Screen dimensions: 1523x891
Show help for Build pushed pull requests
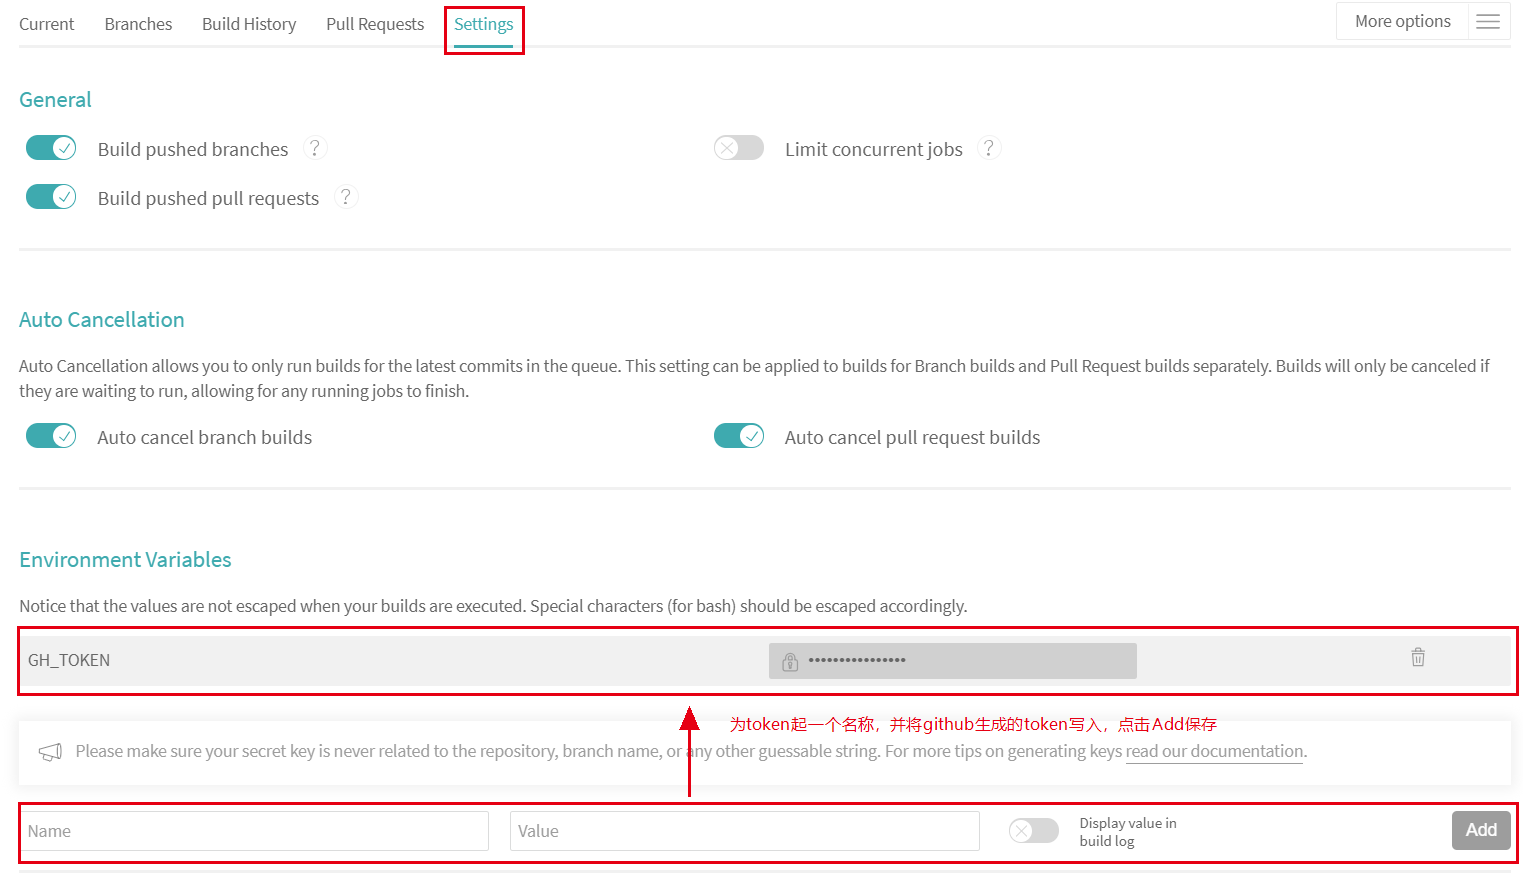[x=346, y=197]
